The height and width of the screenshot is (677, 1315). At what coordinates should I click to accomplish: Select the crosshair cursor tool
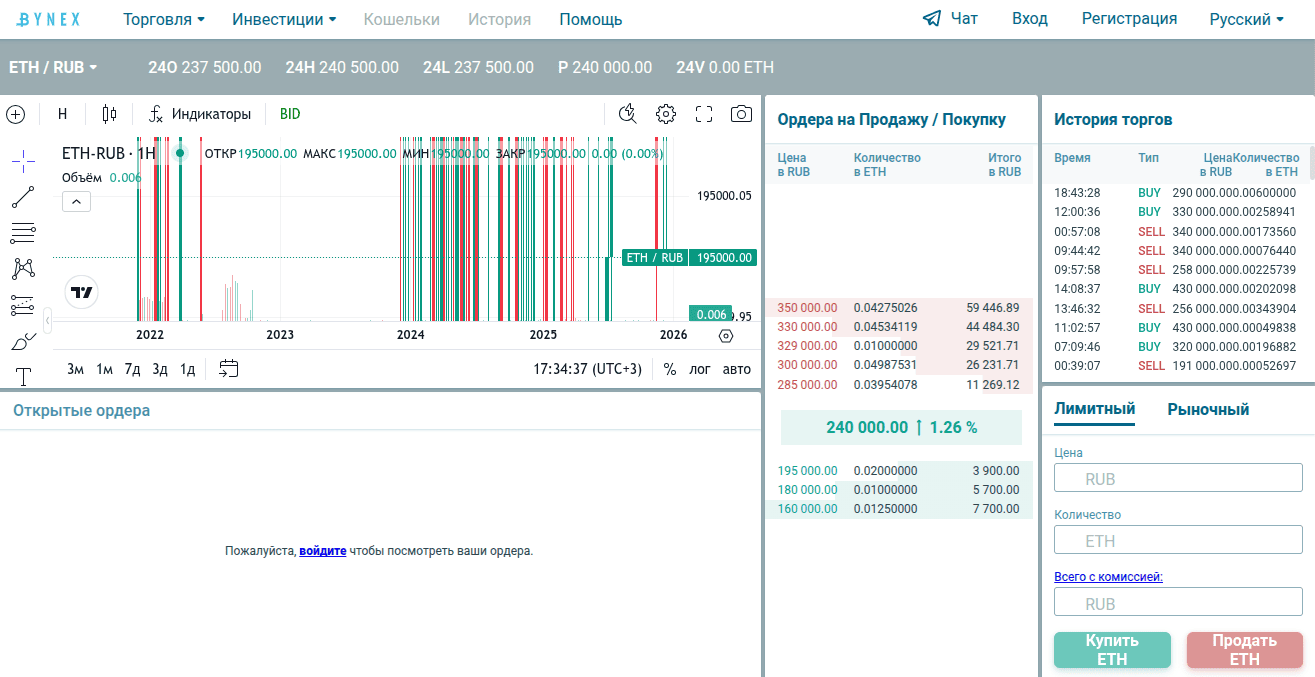(22, 160)
